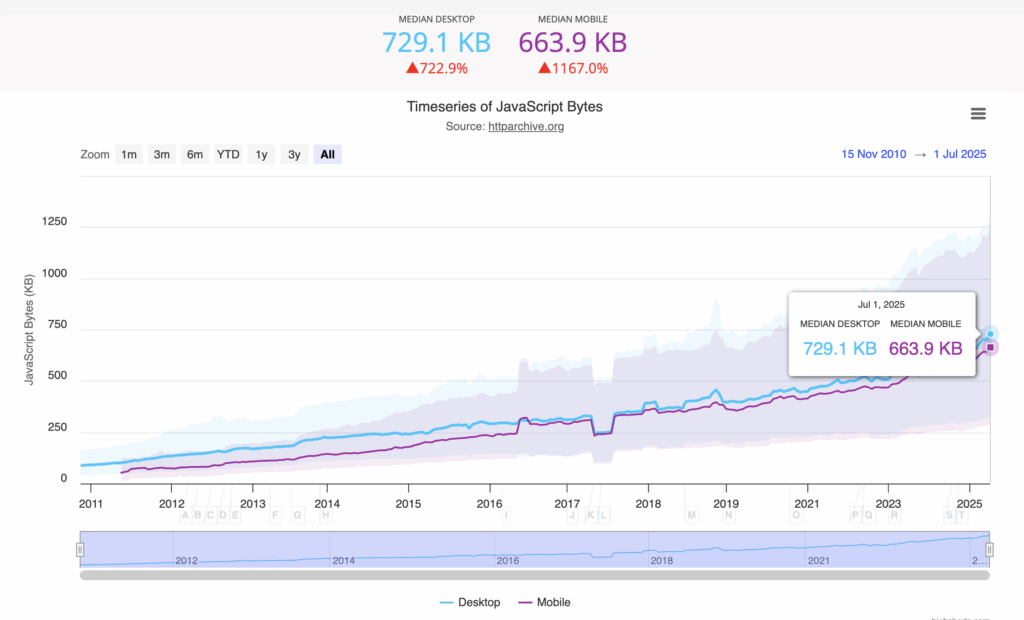Open the chart context hamburger menu
Screen dimensions: 1024x620
coord(978,114)
